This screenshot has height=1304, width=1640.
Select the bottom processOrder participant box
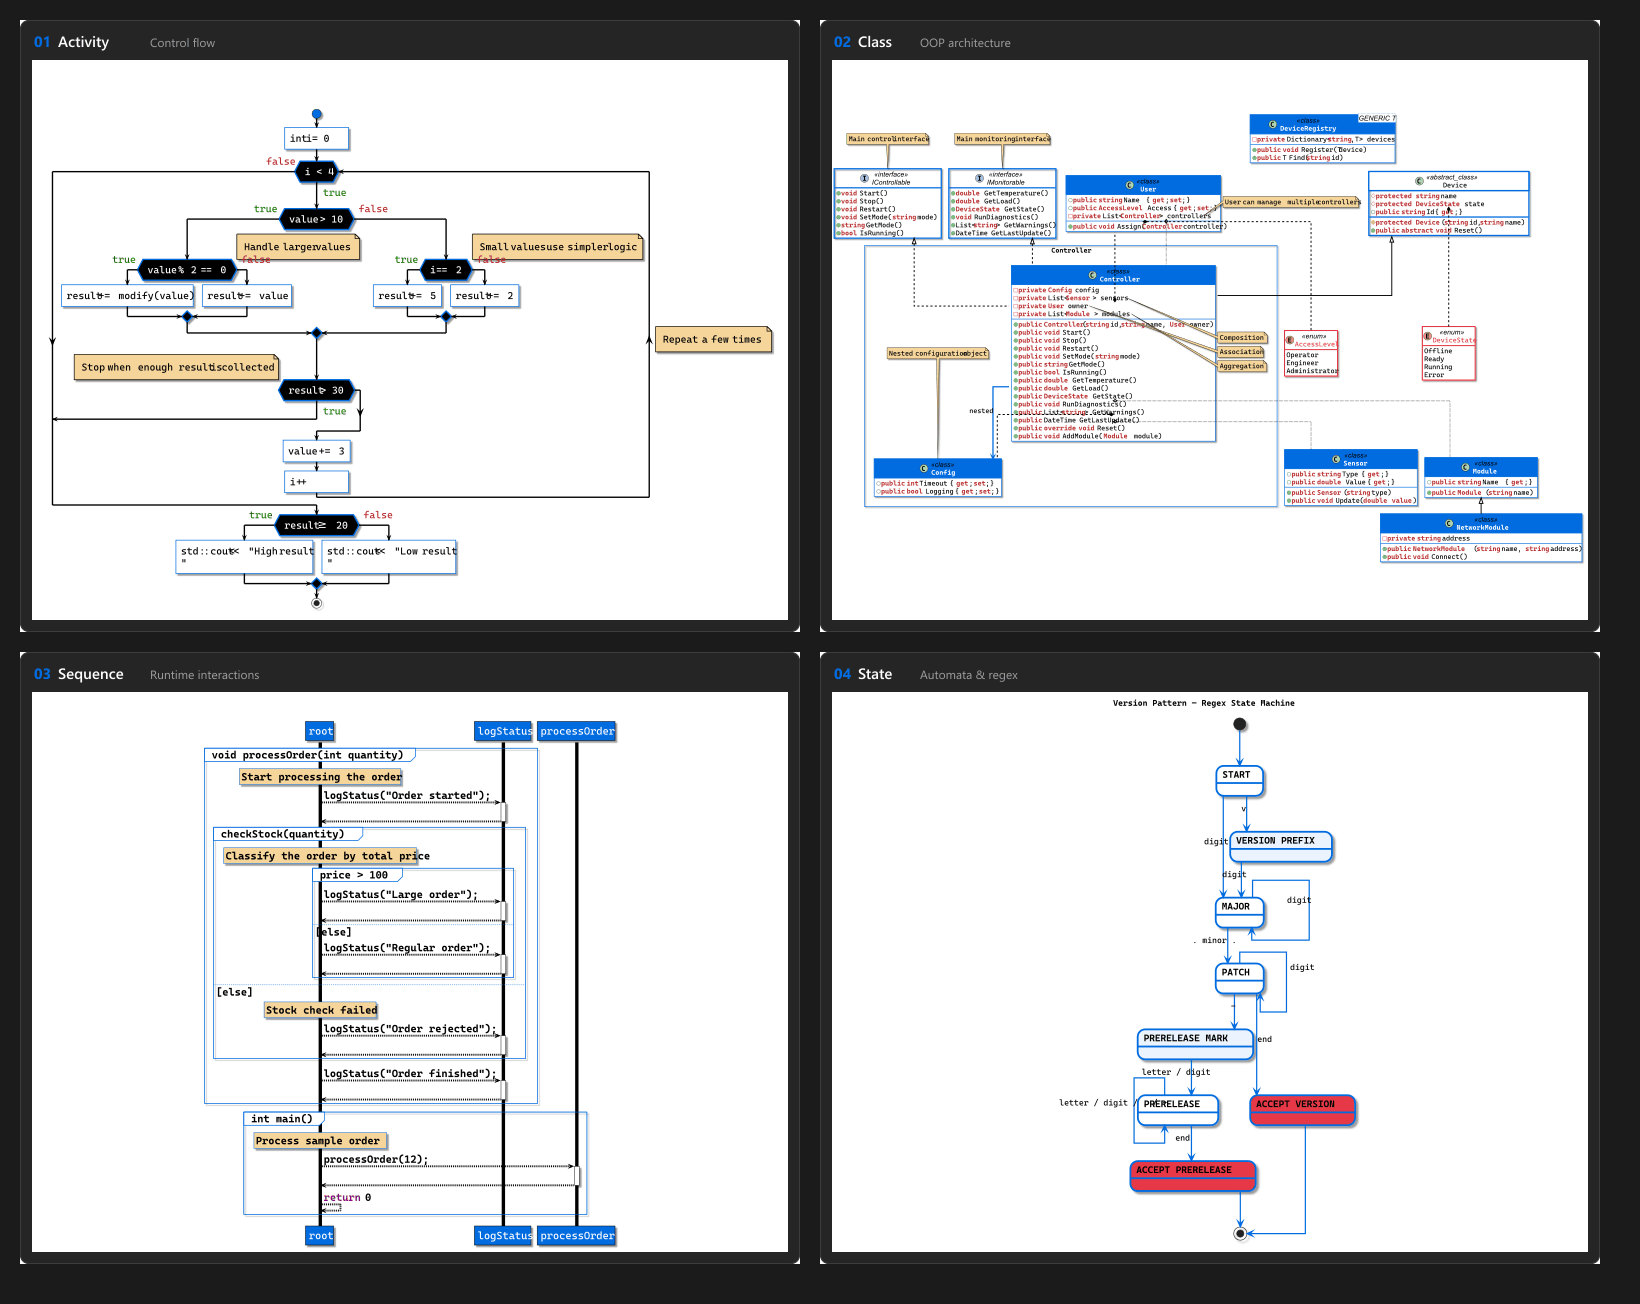coord(577,1236)
